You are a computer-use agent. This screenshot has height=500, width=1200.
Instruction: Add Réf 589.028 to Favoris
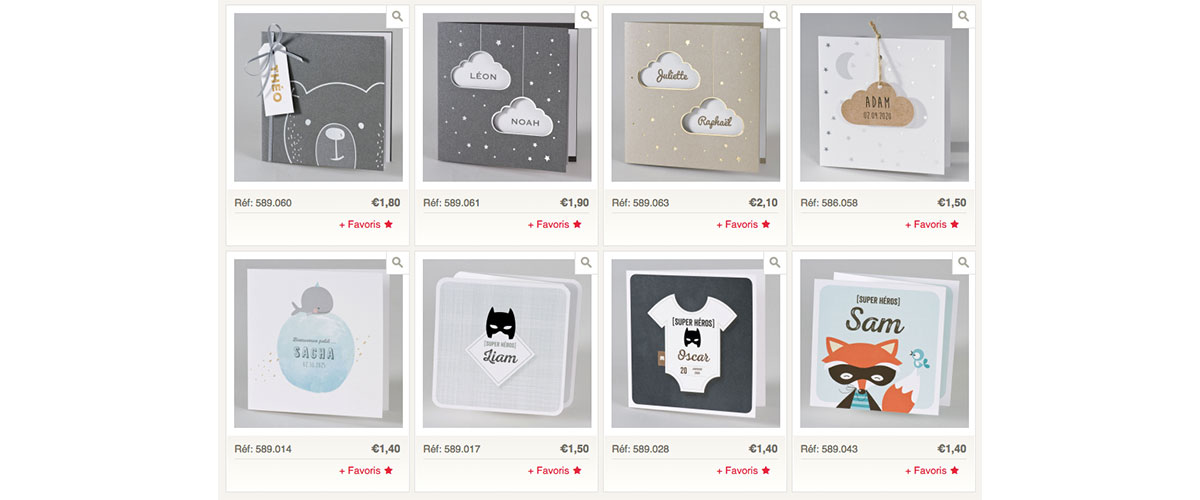point(743,471)
